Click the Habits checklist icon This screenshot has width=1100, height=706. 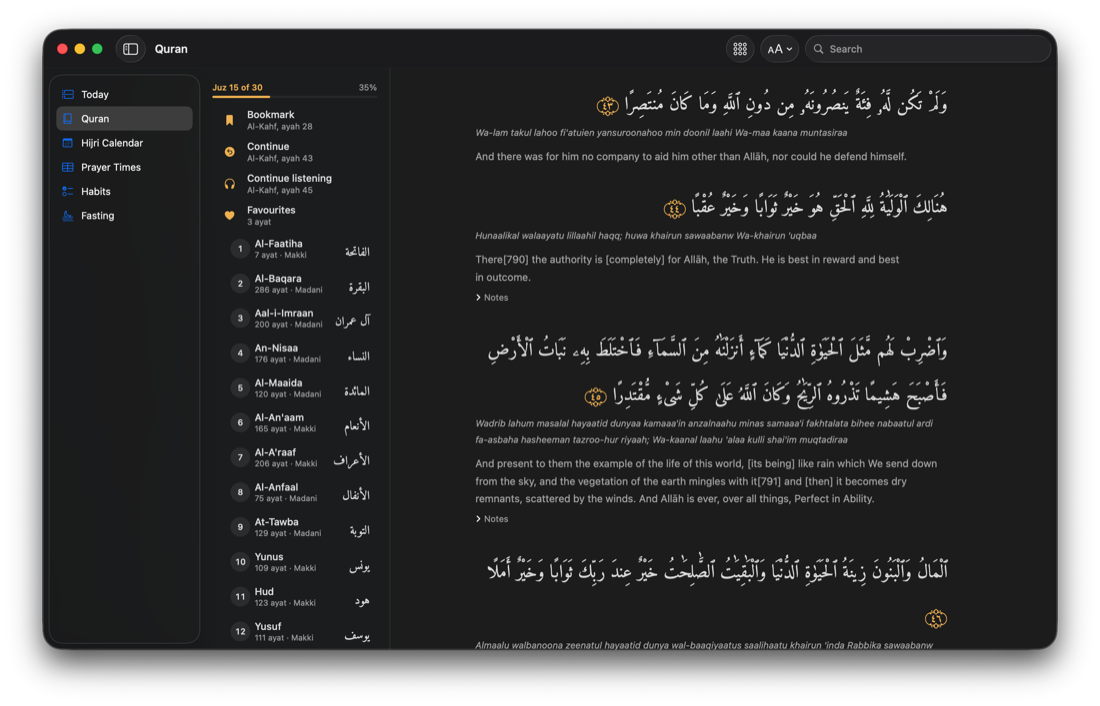pyautogui.click(x=68, y=191)
